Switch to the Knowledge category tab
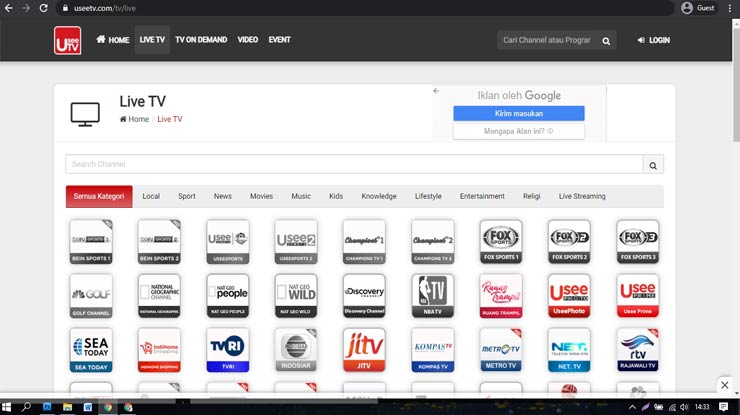This screenshot has height=415, width=740. (x=379, y=196)
